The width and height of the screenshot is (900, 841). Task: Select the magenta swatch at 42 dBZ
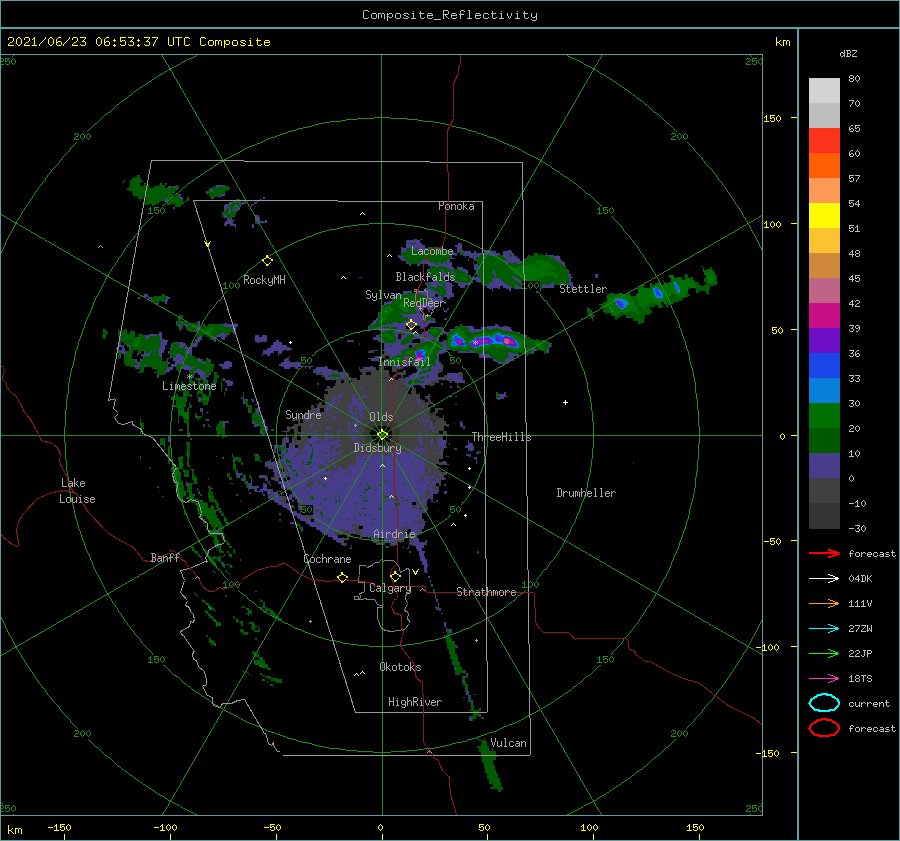(824, 315)
